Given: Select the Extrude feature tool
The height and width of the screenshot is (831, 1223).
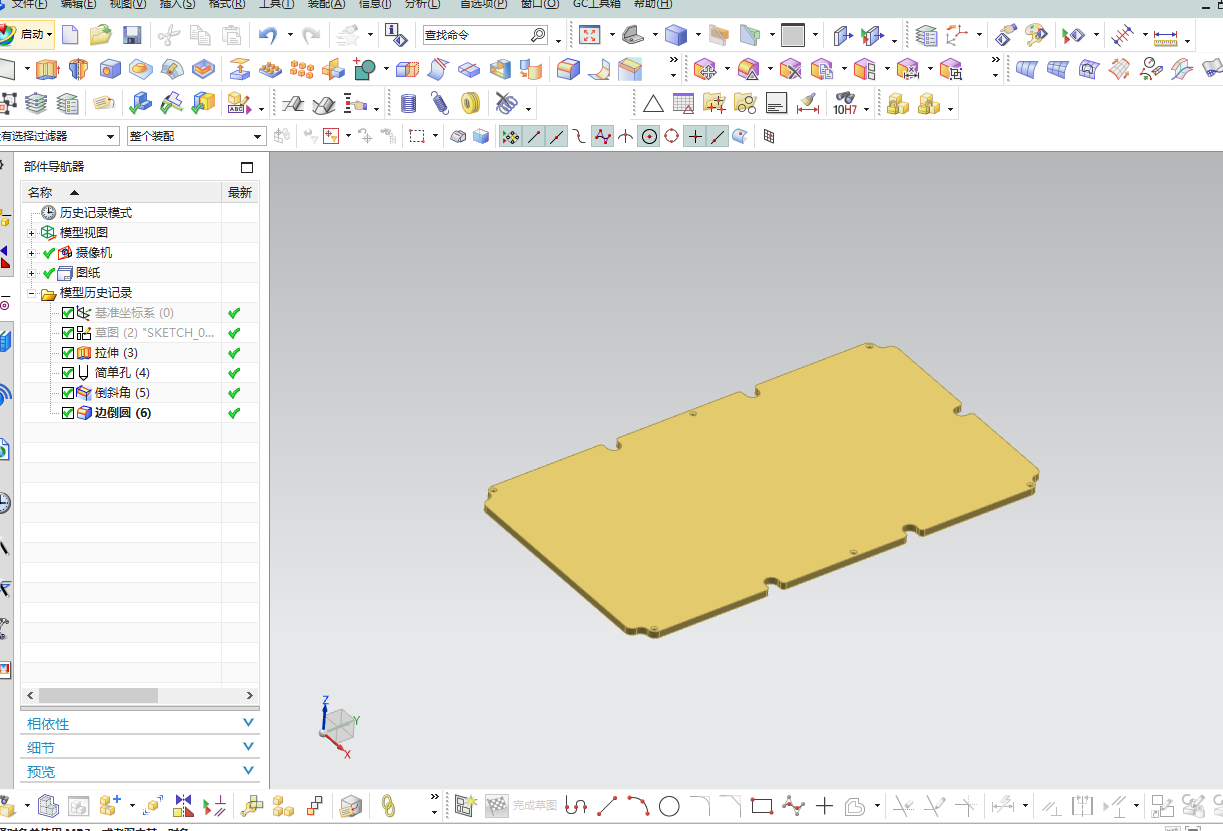Looking at the screenshot, I should point(47,69).
